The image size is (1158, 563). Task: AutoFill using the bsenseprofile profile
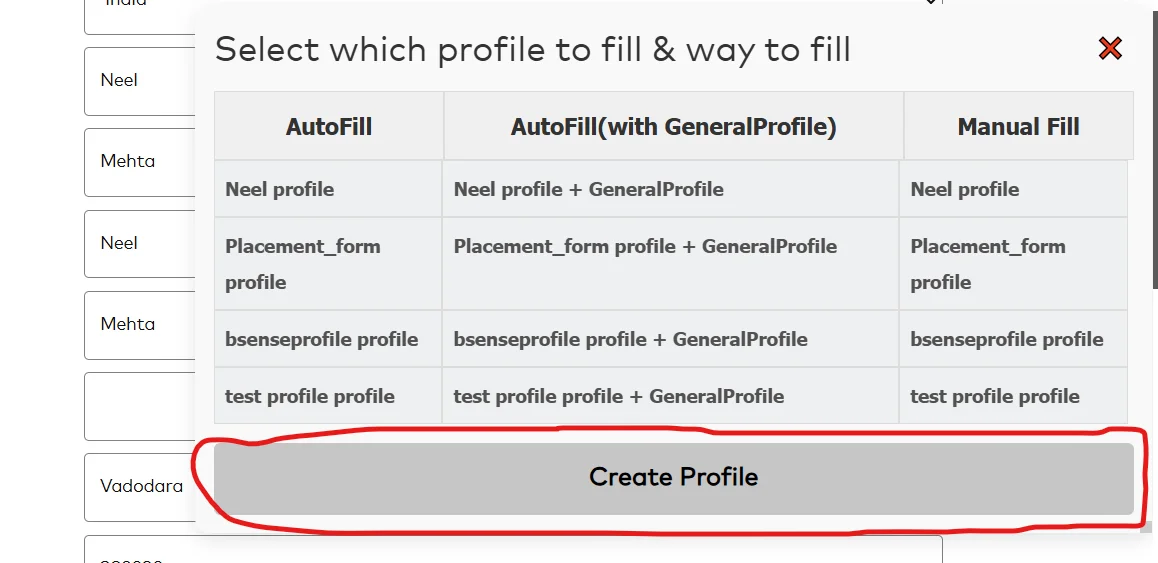321,339
